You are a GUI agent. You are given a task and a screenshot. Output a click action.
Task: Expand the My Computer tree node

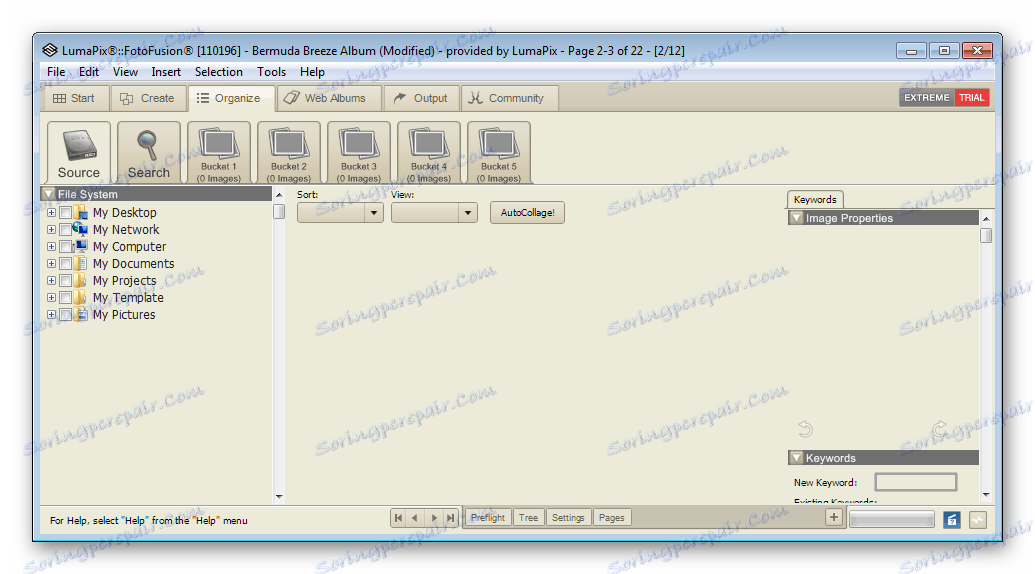coord(51,247)
